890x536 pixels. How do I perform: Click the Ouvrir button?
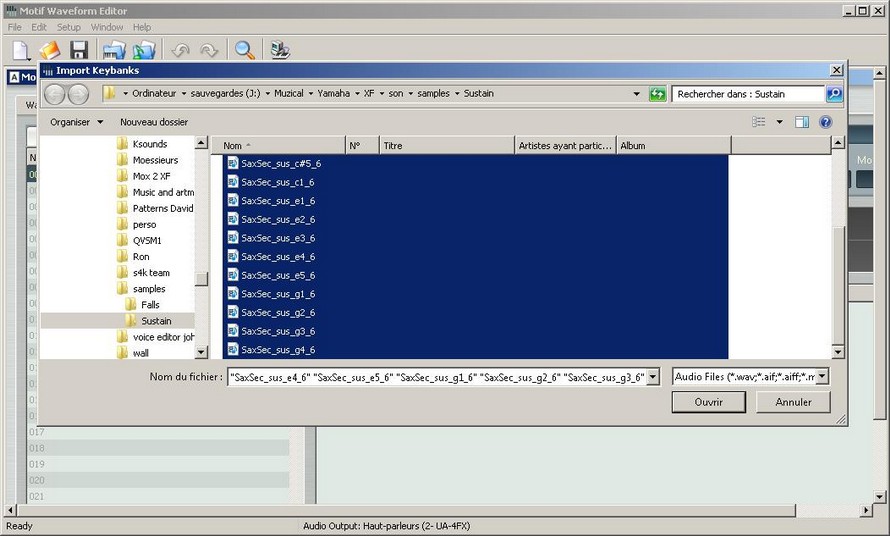pyautogui.click(x=708, y=402)
